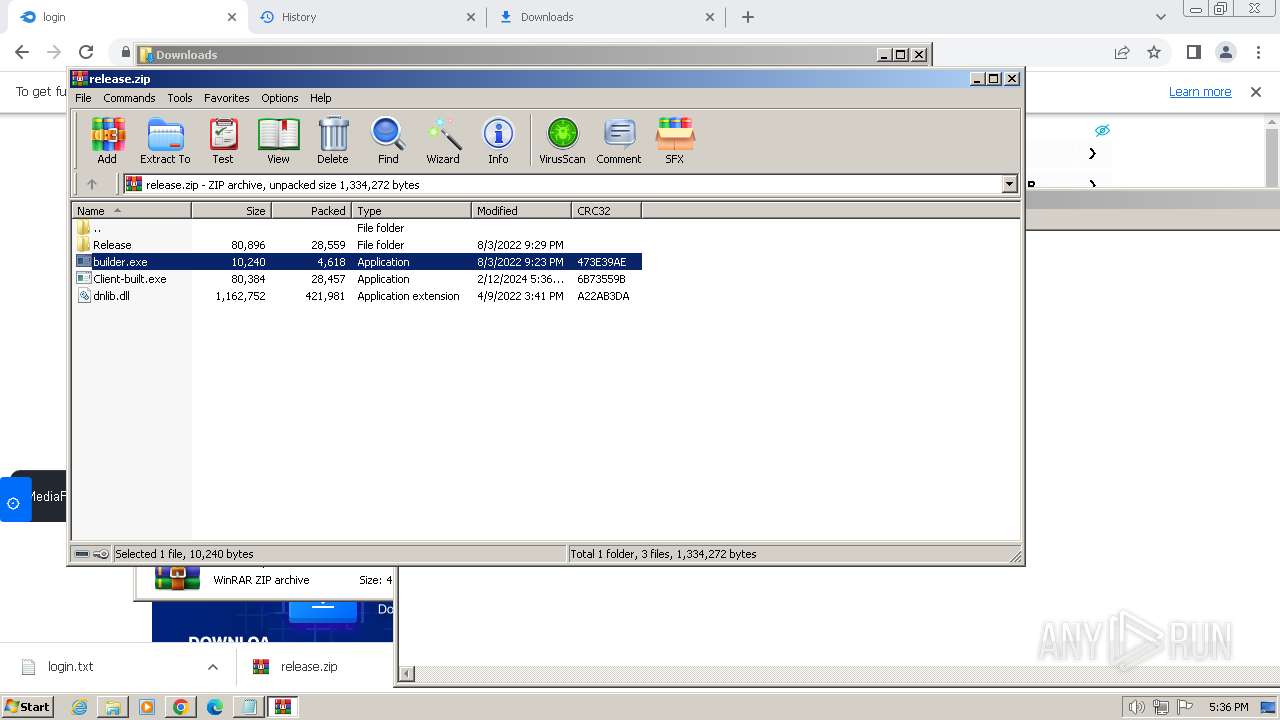Click the 421,981 packed size cell
The height and width of the screenshot is (720, 1280).
325,296
